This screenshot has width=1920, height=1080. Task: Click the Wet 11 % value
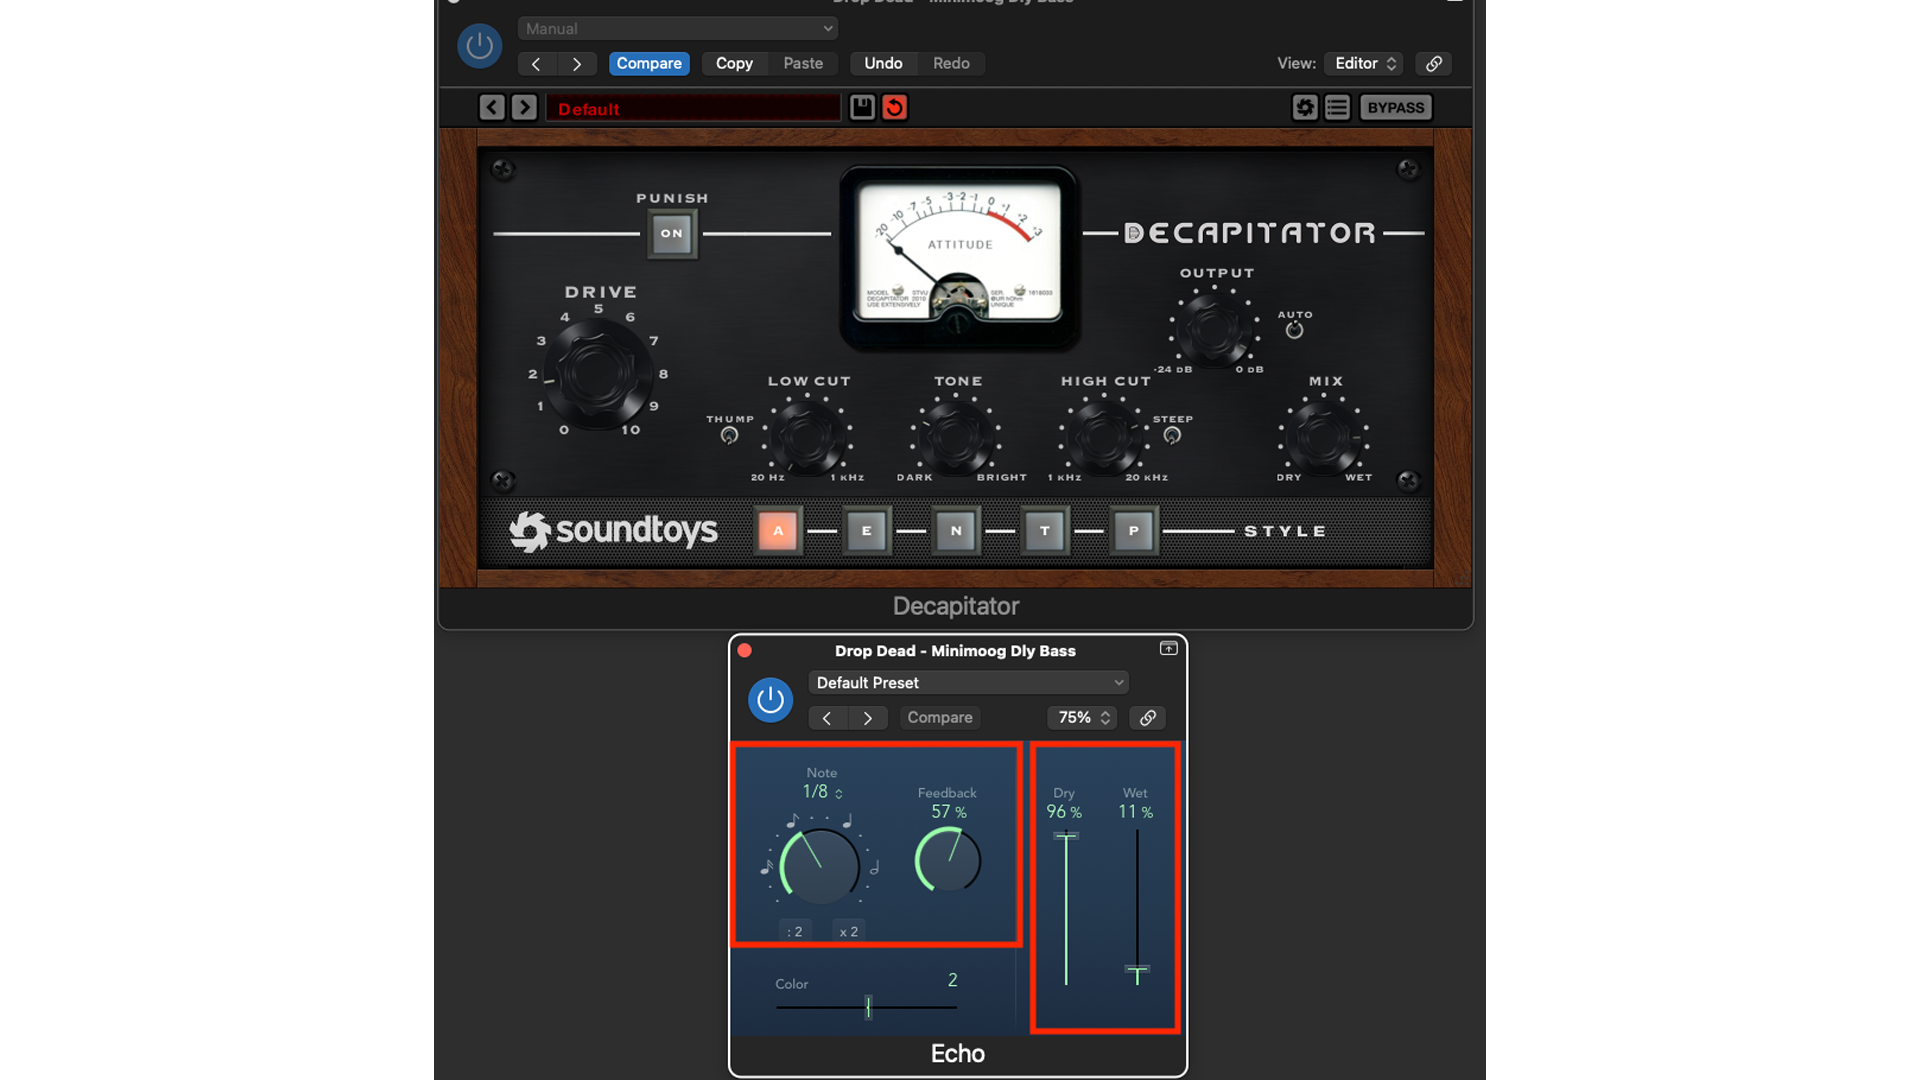(x=1136, y=813)
